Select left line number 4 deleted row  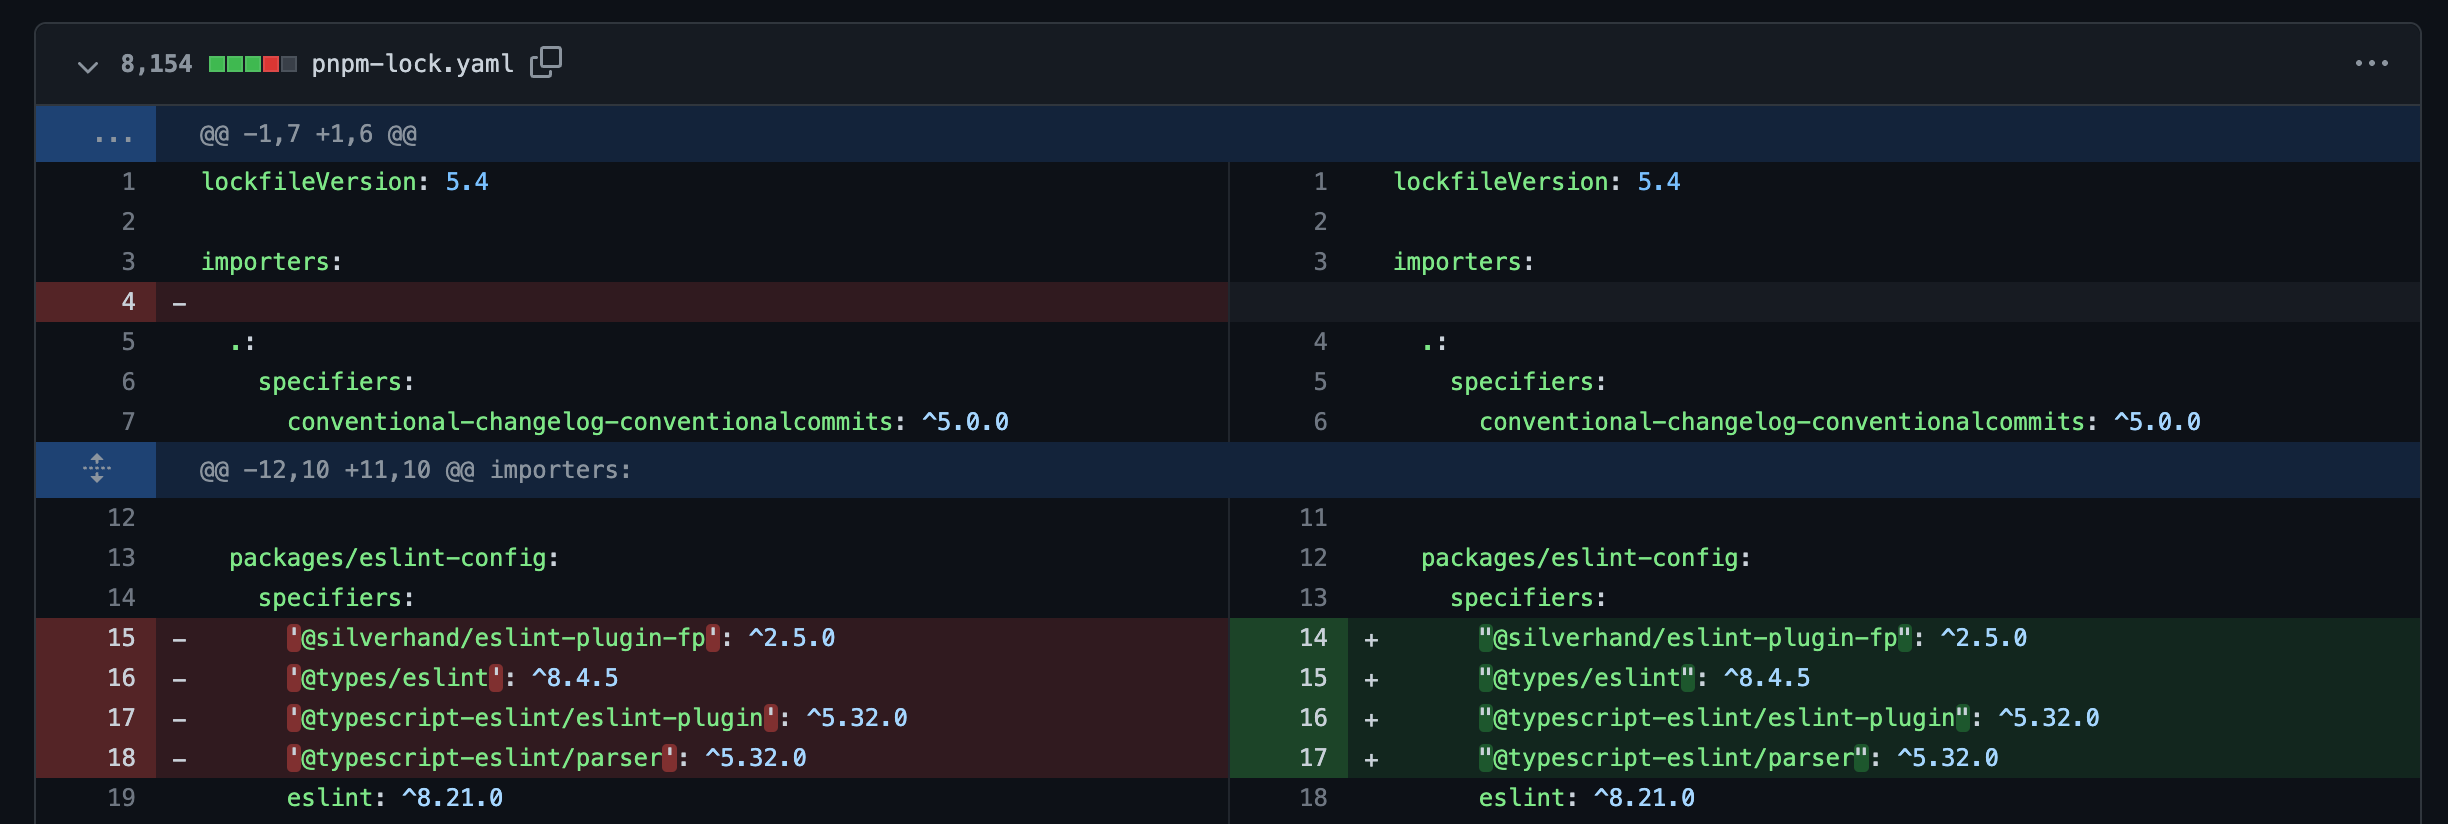click(x=96, y=302)
